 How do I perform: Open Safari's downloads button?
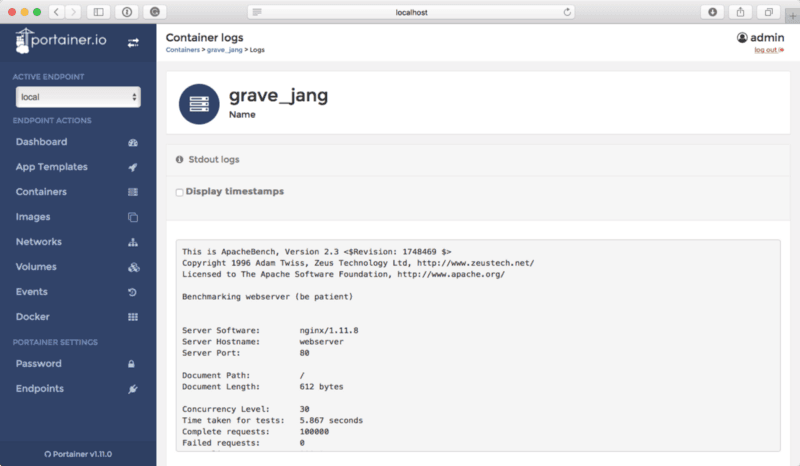click(713, 12)
